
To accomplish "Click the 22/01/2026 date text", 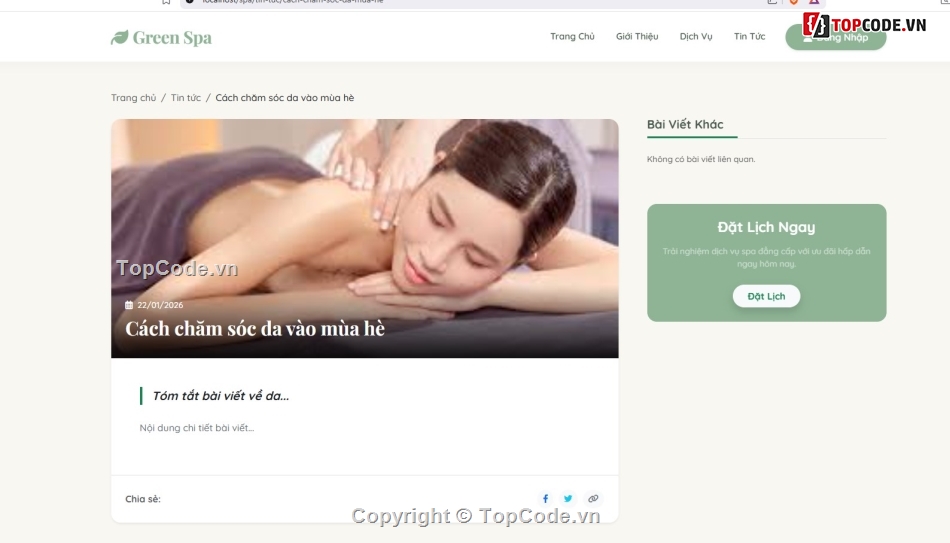I will (160, 305).
